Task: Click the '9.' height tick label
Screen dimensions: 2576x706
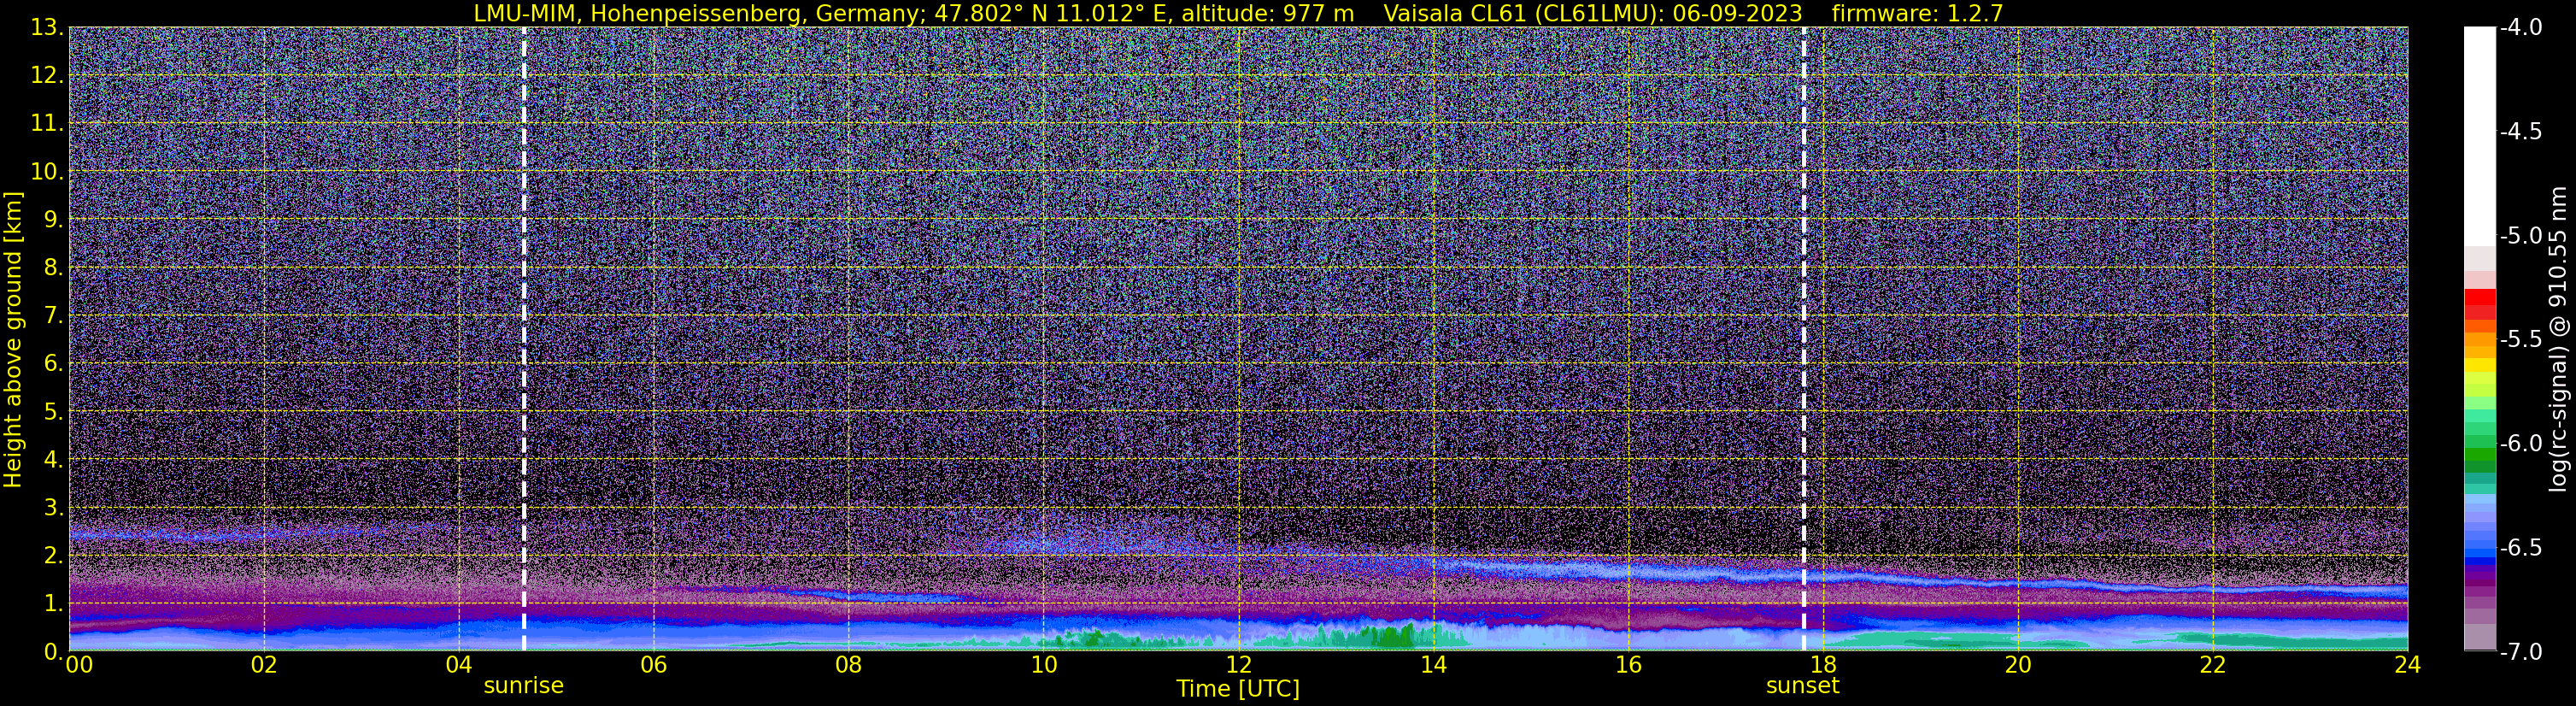Action: pyautogui.click(x=53, y=220)
